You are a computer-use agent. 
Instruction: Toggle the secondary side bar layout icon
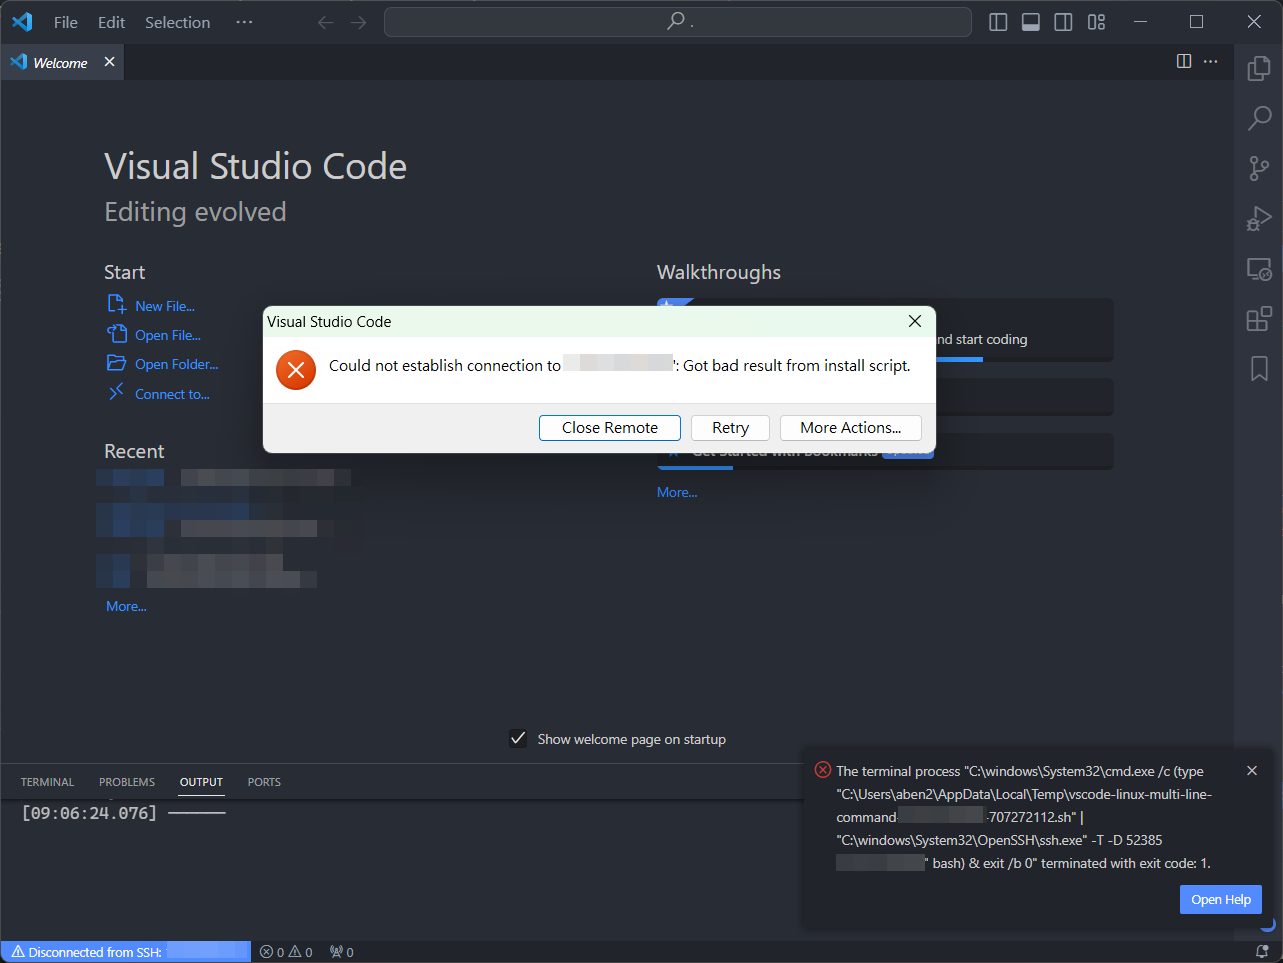(x=1064, y=22)
